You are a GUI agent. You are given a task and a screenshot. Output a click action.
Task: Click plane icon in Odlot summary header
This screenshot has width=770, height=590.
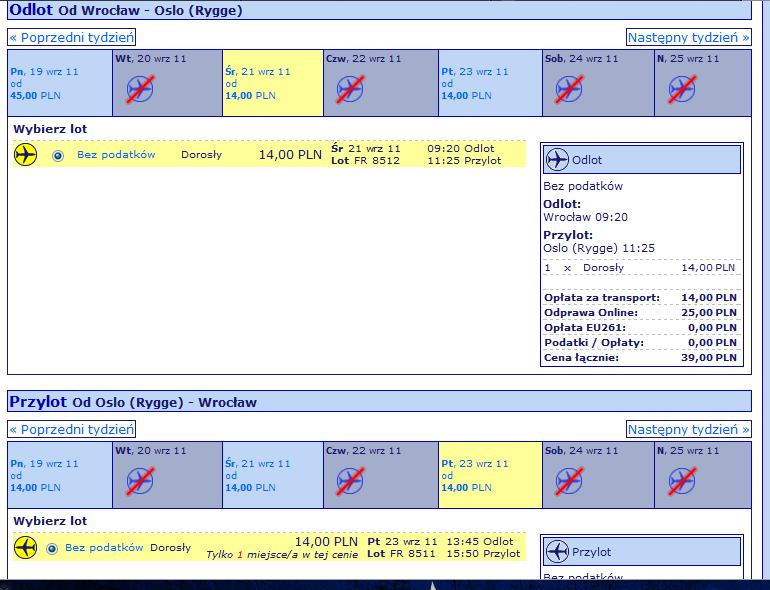(x=557, y=160)
